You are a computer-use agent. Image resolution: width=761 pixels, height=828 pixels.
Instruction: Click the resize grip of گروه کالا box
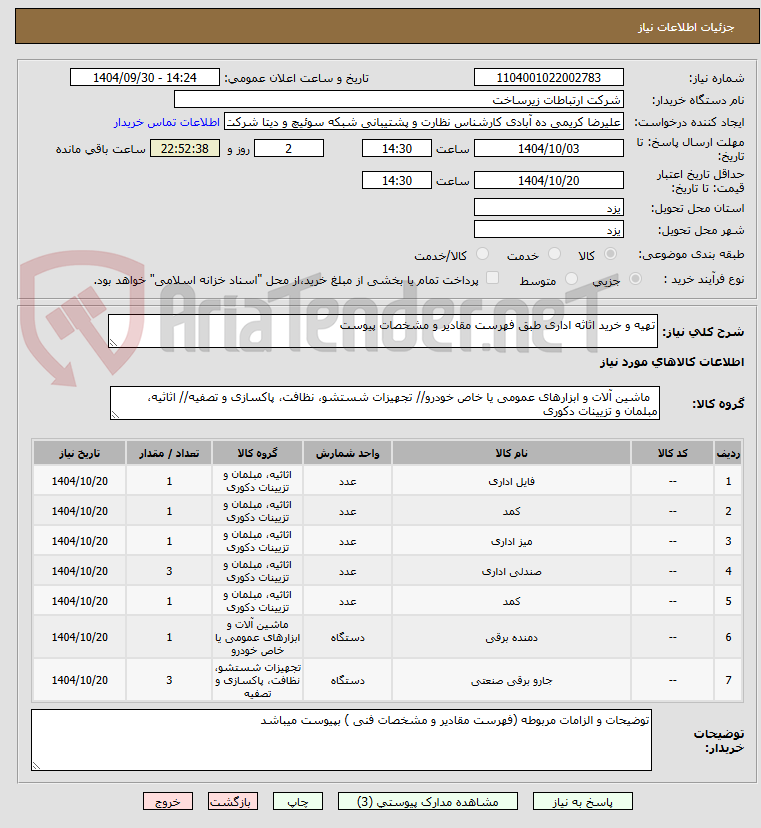coord(115,415)
